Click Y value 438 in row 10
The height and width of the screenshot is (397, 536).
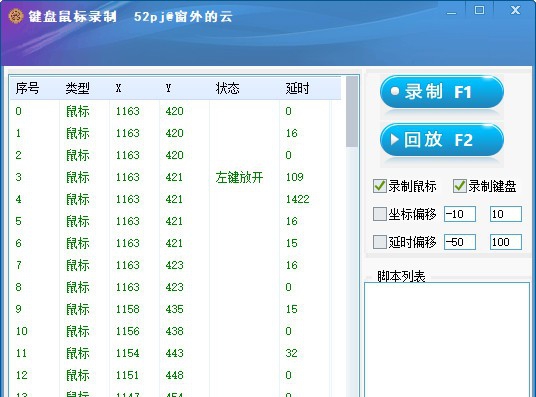pyautogui.click(x=175, y=331)
